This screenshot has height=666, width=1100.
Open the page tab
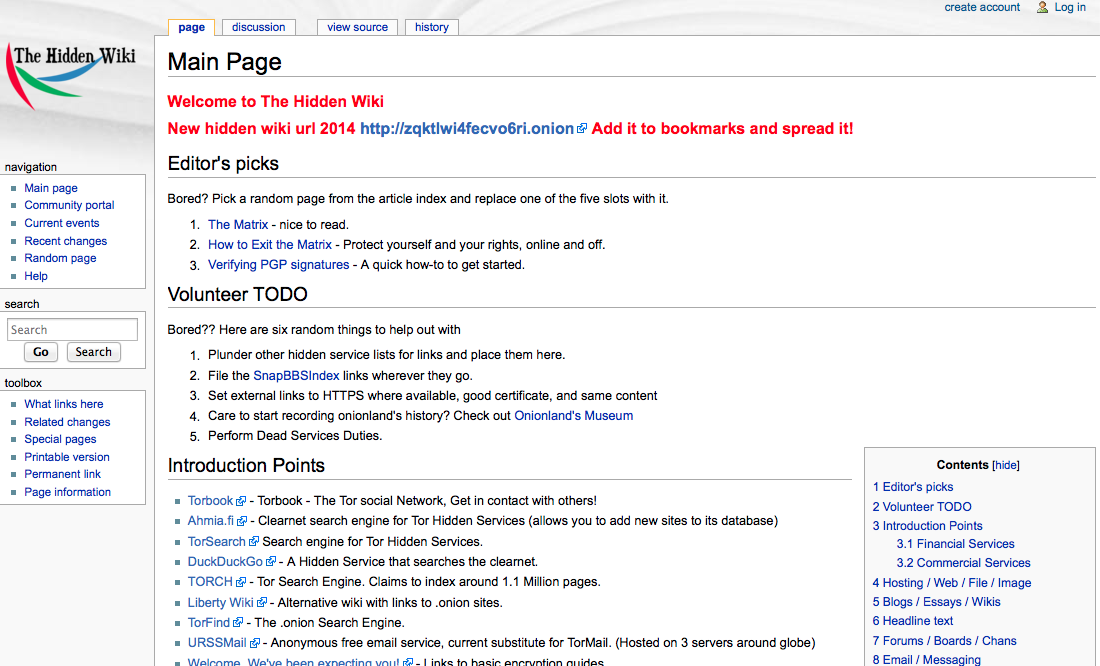(192, 27)
